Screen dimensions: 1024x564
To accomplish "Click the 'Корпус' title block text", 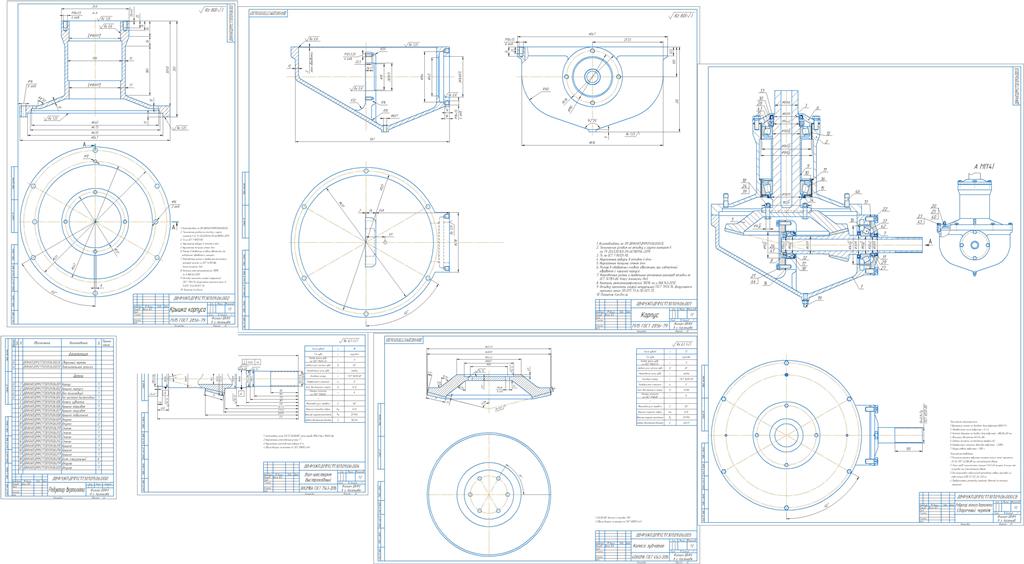I will point(650,315).
